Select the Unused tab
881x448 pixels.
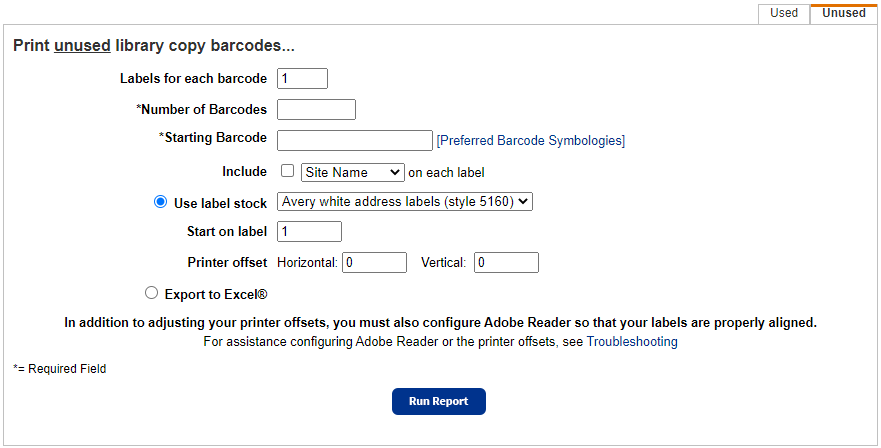tap(843, 13)
